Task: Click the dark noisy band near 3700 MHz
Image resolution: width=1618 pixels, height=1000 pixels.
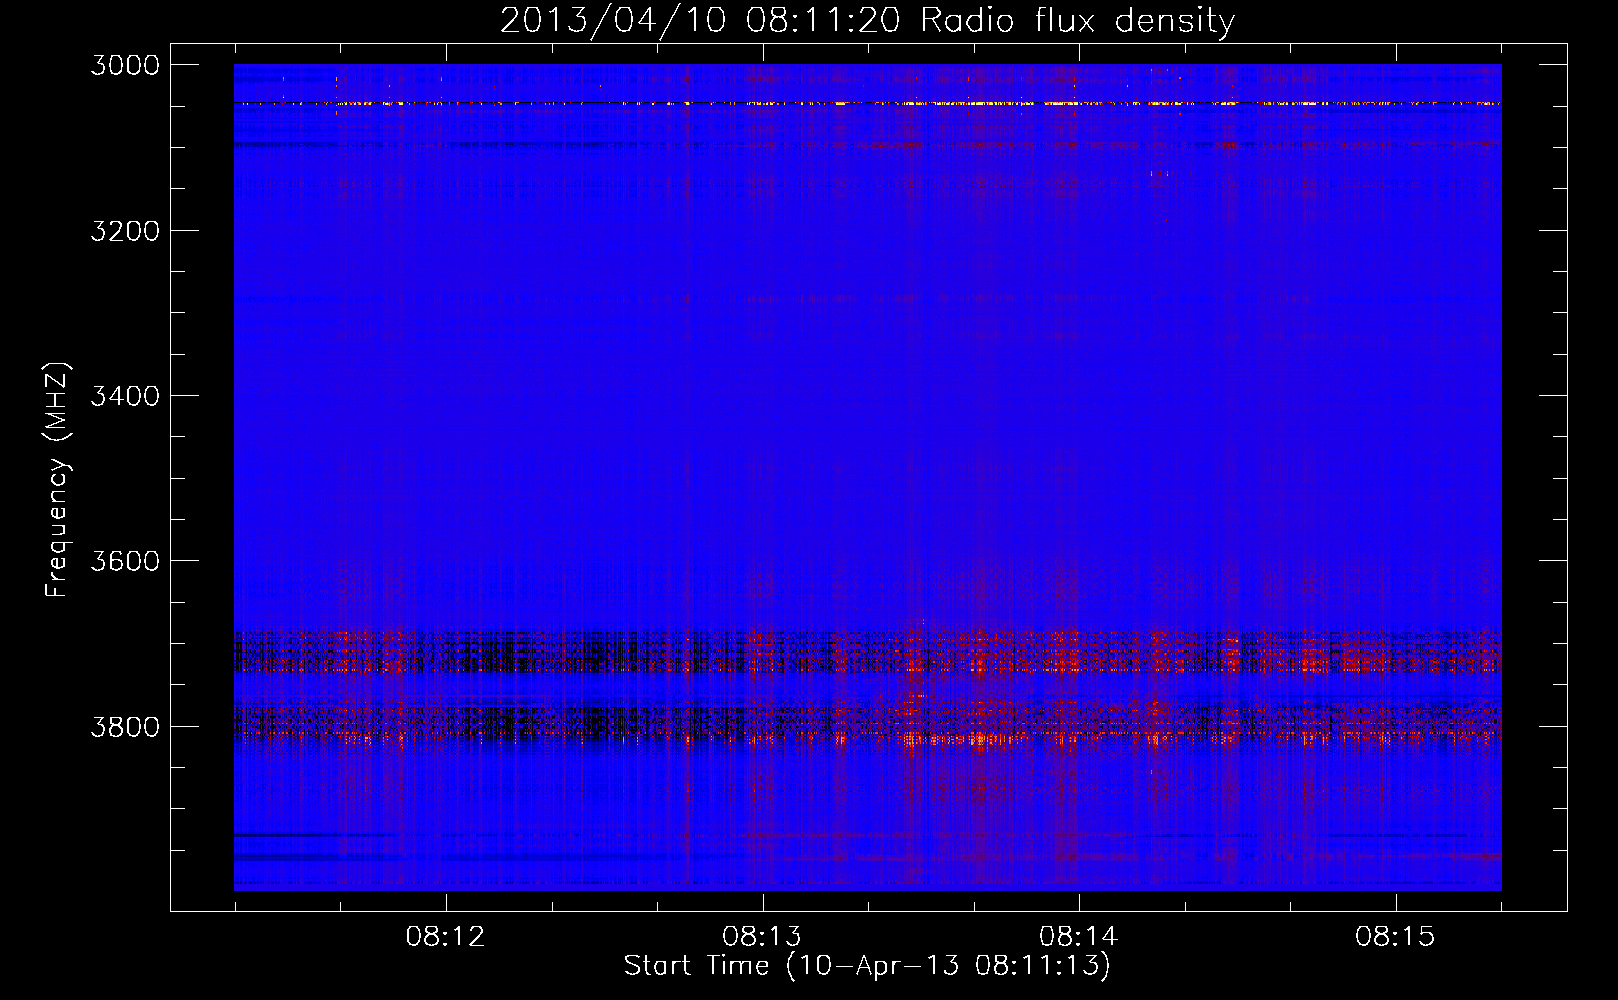Action: pos(868,651)
